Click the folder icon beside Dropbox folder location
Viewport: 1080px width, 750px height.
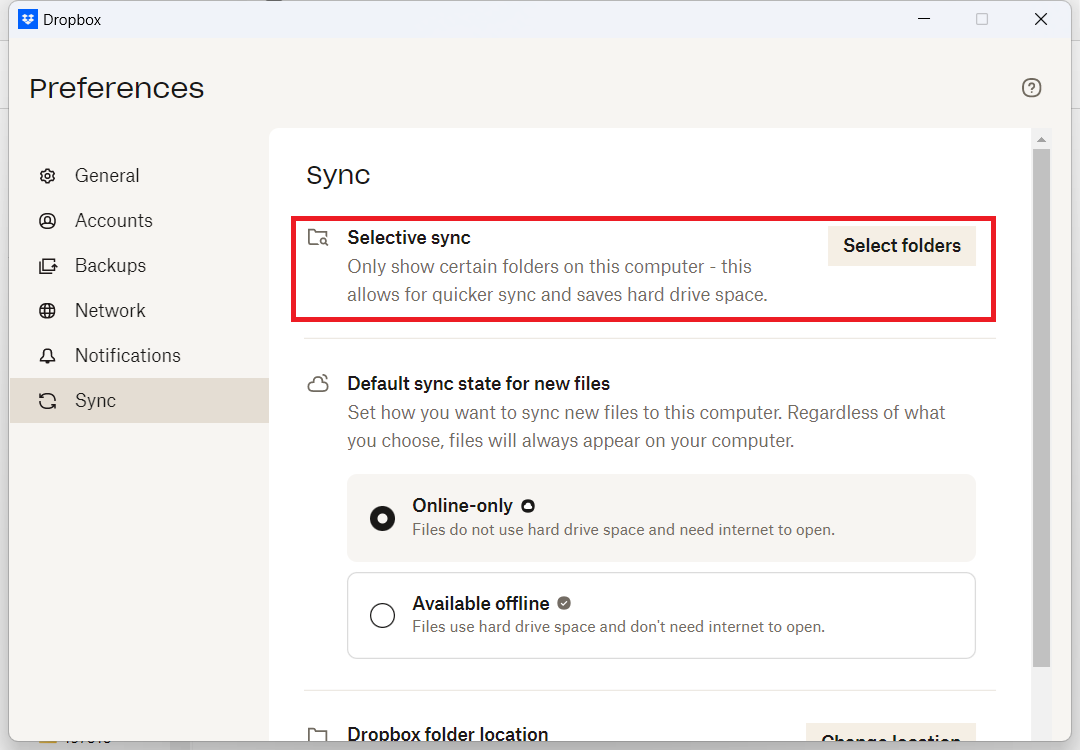pos(318,734)
